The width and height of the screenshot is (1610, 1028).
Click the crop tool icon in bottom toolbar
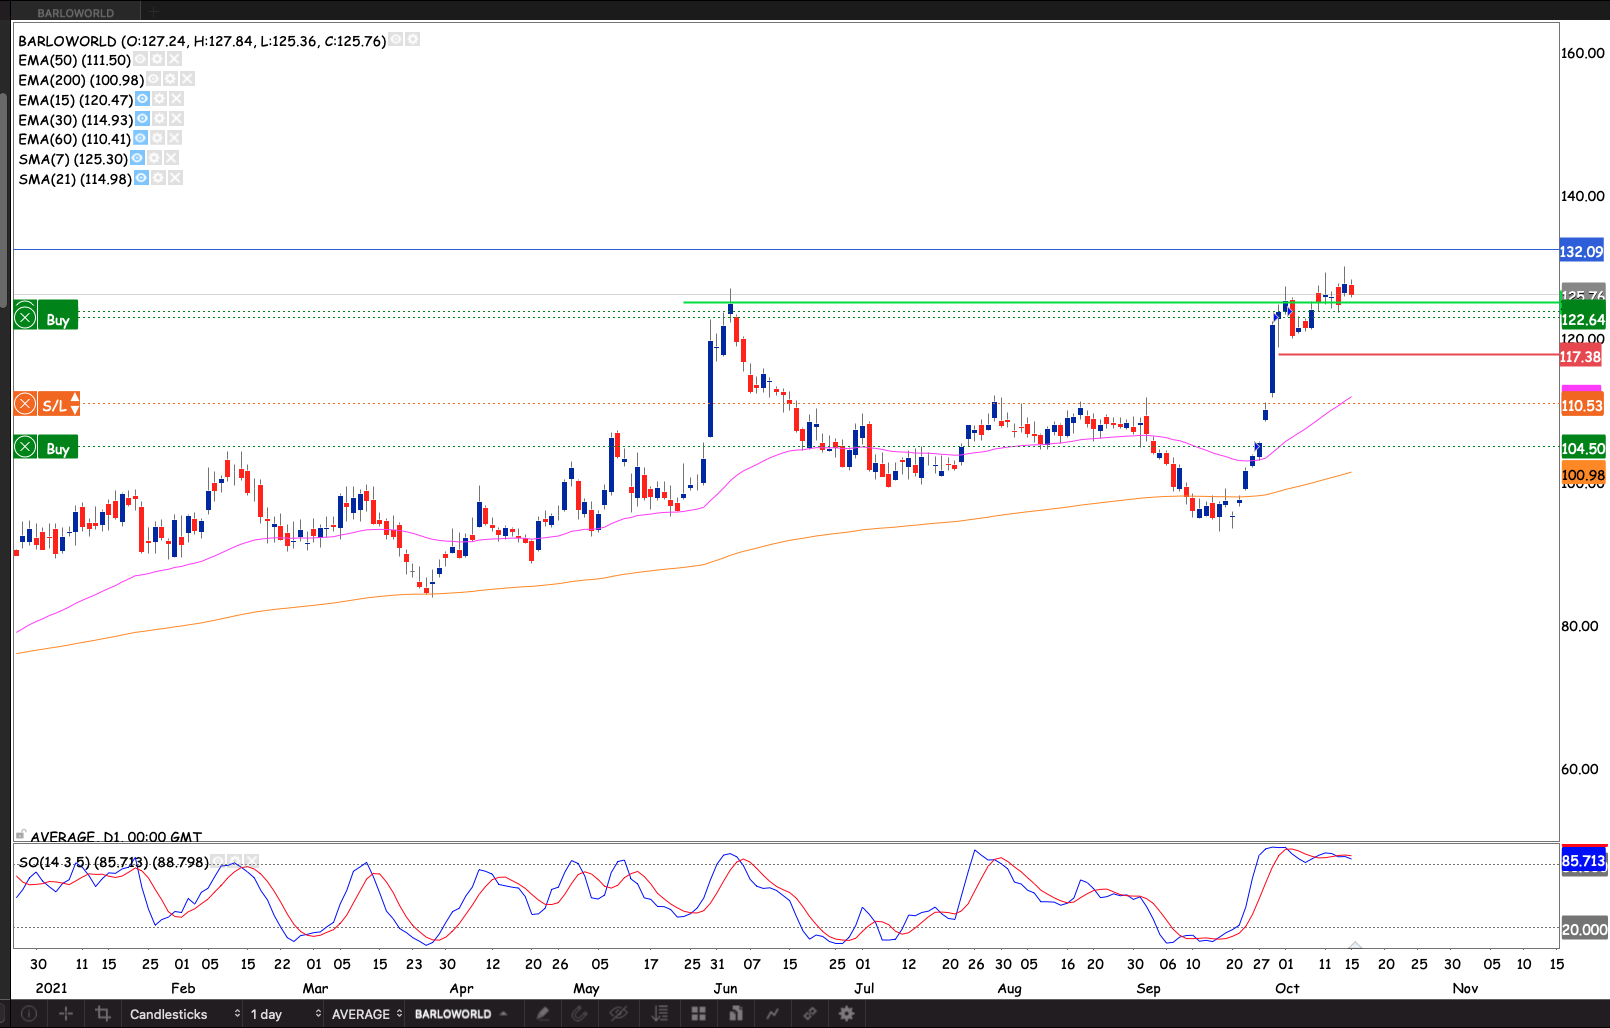tap(102, 1014)
